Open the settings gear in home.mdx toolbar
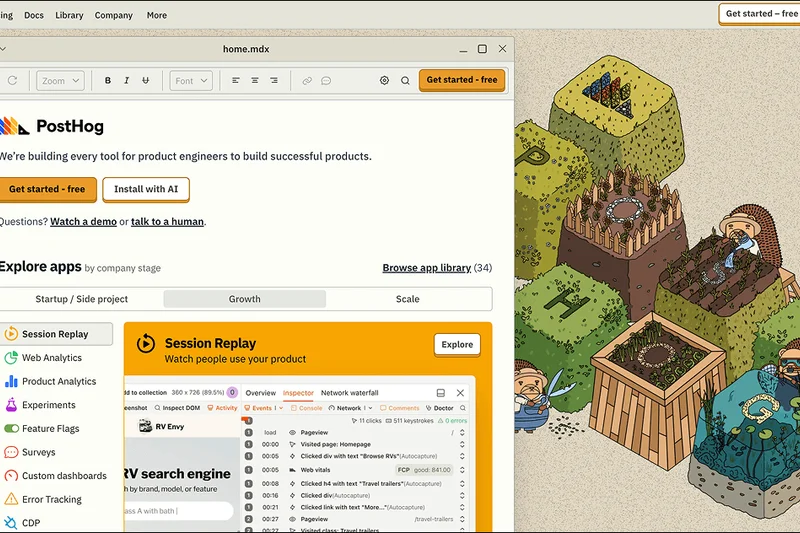800x533 pixels. coord(384,81)
